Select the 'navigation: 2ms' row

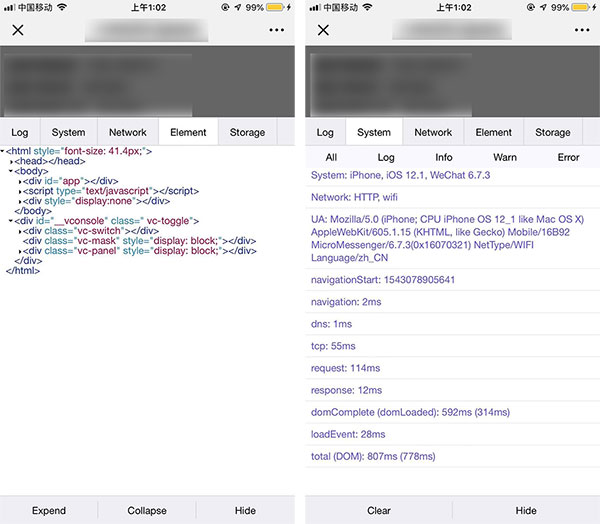pyautogui.click(x=453, y=302)
